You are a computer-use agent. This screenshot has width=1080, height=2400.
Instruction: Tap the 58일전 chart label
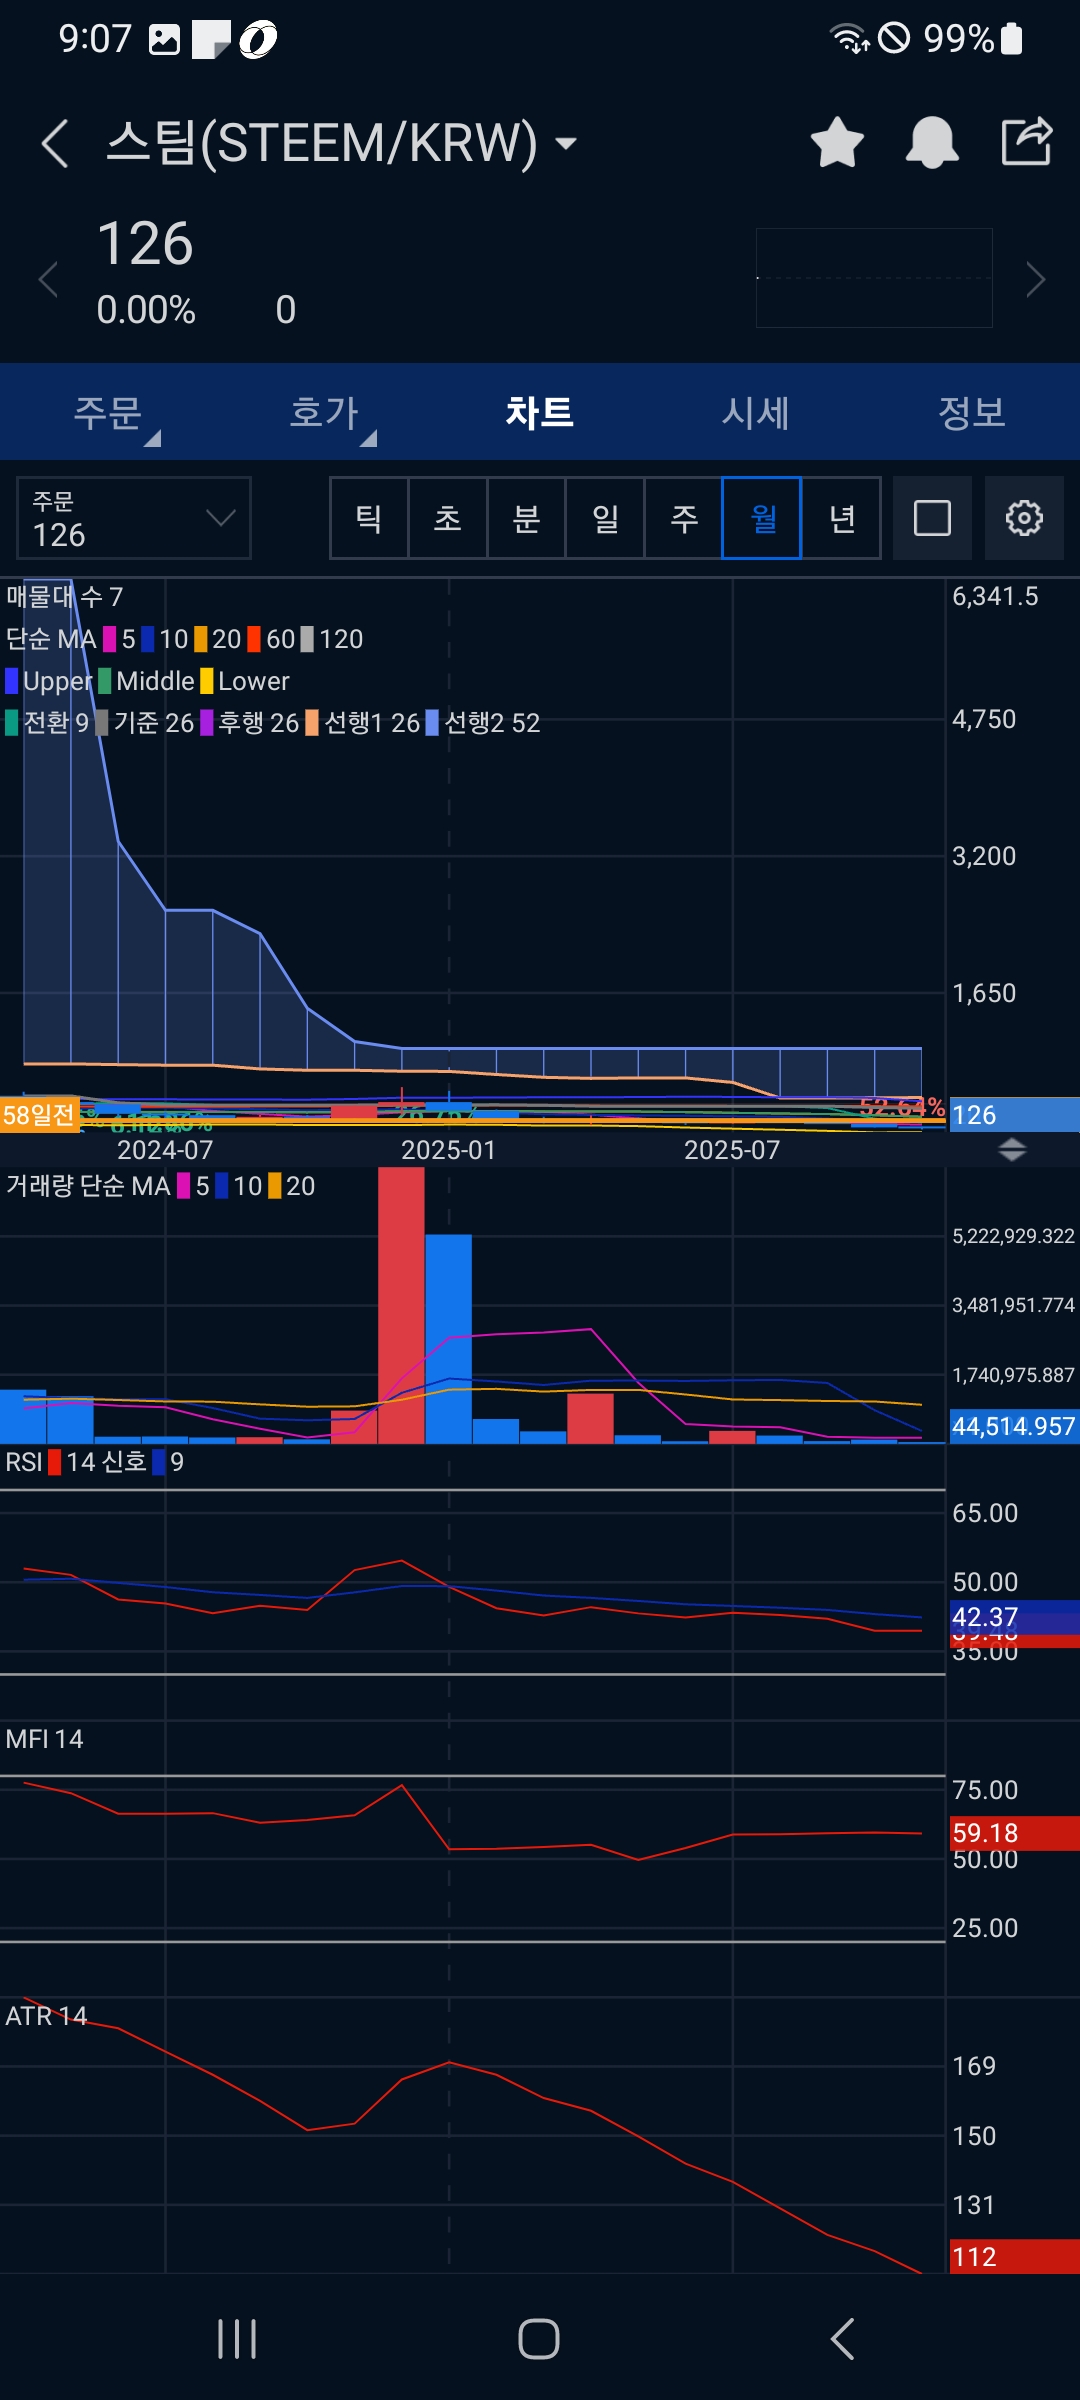[x=39, y=1114]
